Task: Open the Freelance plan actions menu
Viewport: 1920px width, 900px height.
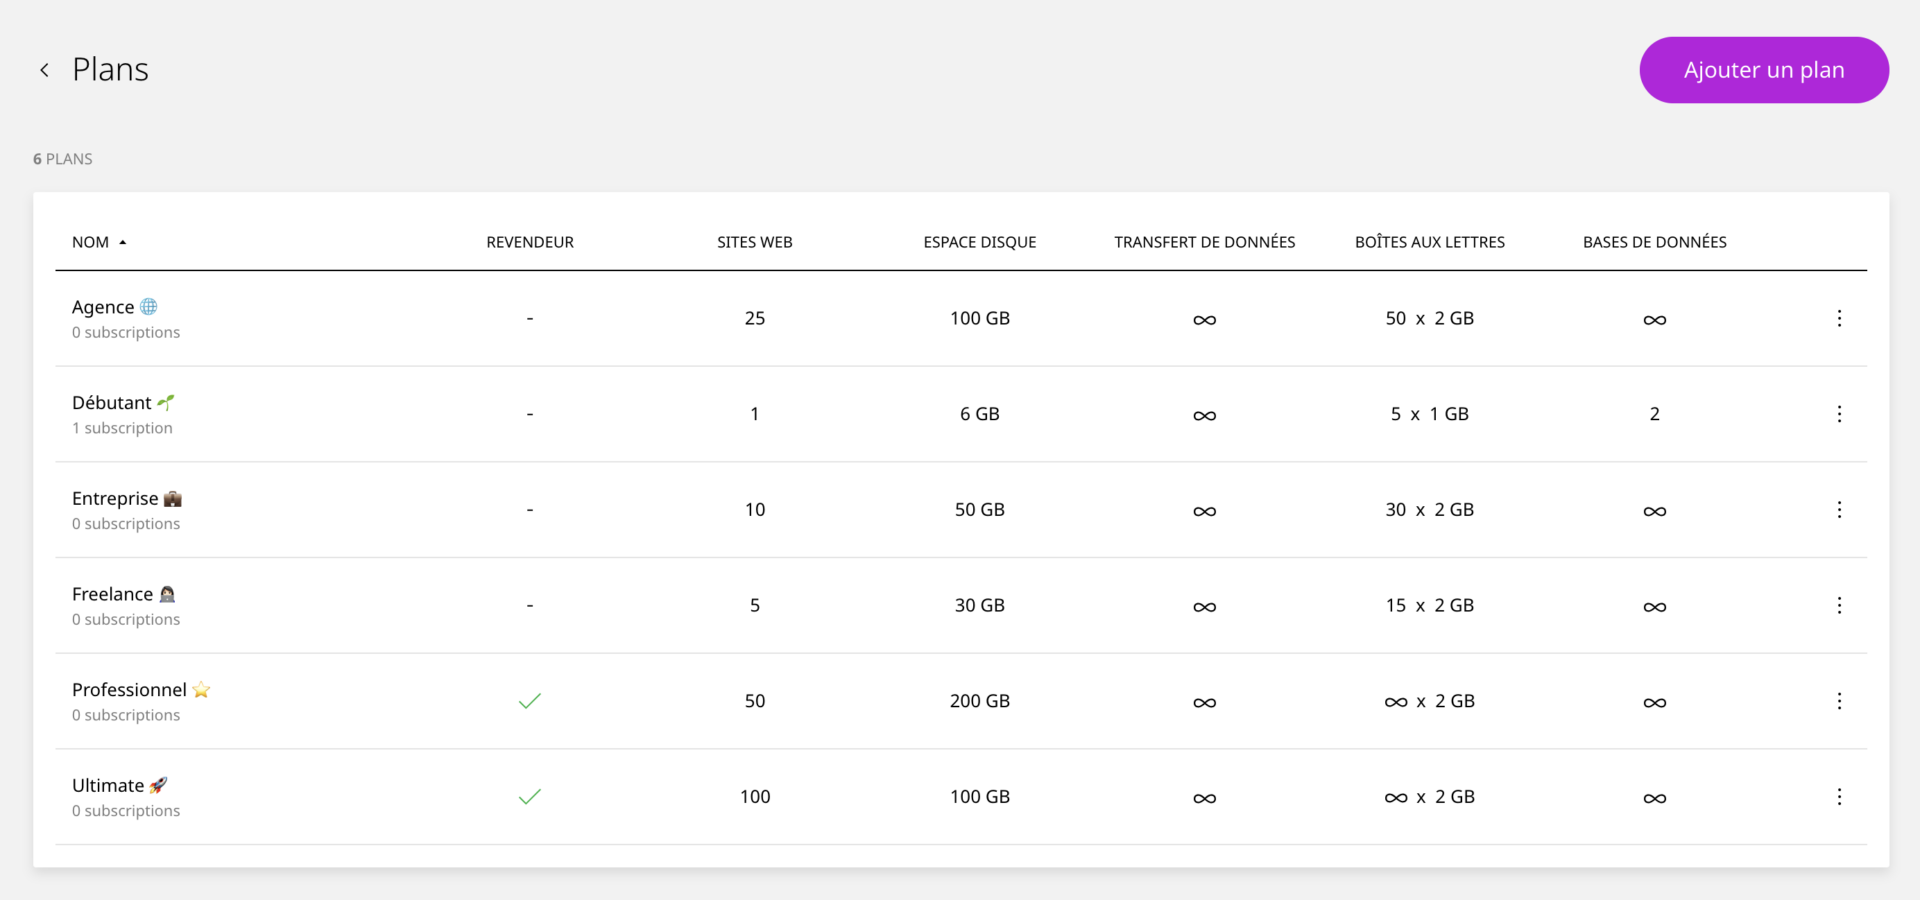Action: click(x=1840, y=605)
